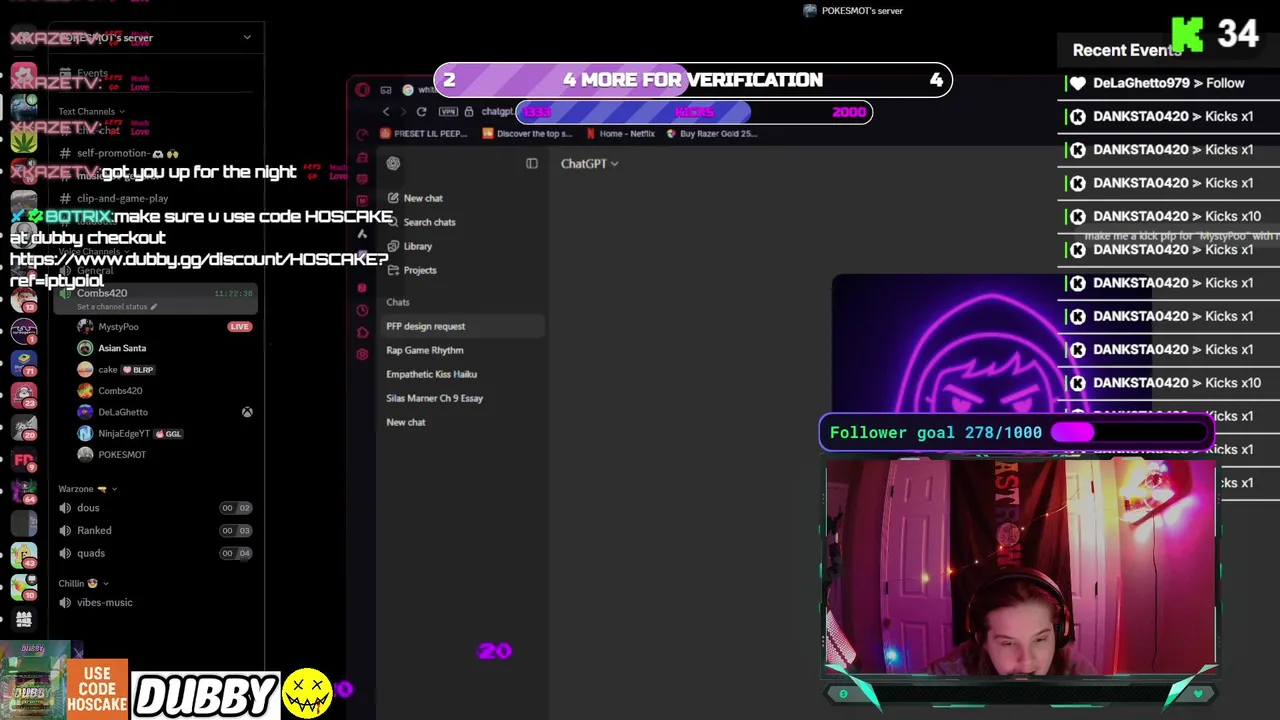Viewport: 1280px width, 720px height.
Task: Open Discord server icon with 43 badge
Action: pos(24,556)
